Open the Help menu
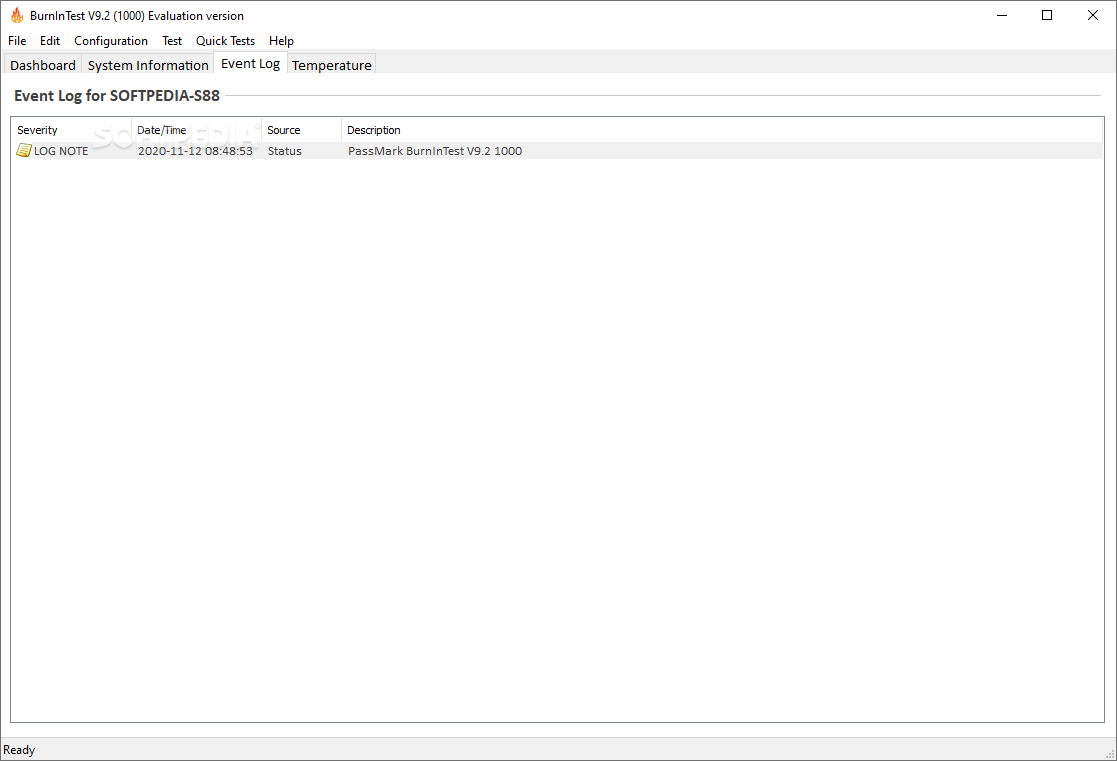This screenshot has height=761, width=1117. [281, 41]
